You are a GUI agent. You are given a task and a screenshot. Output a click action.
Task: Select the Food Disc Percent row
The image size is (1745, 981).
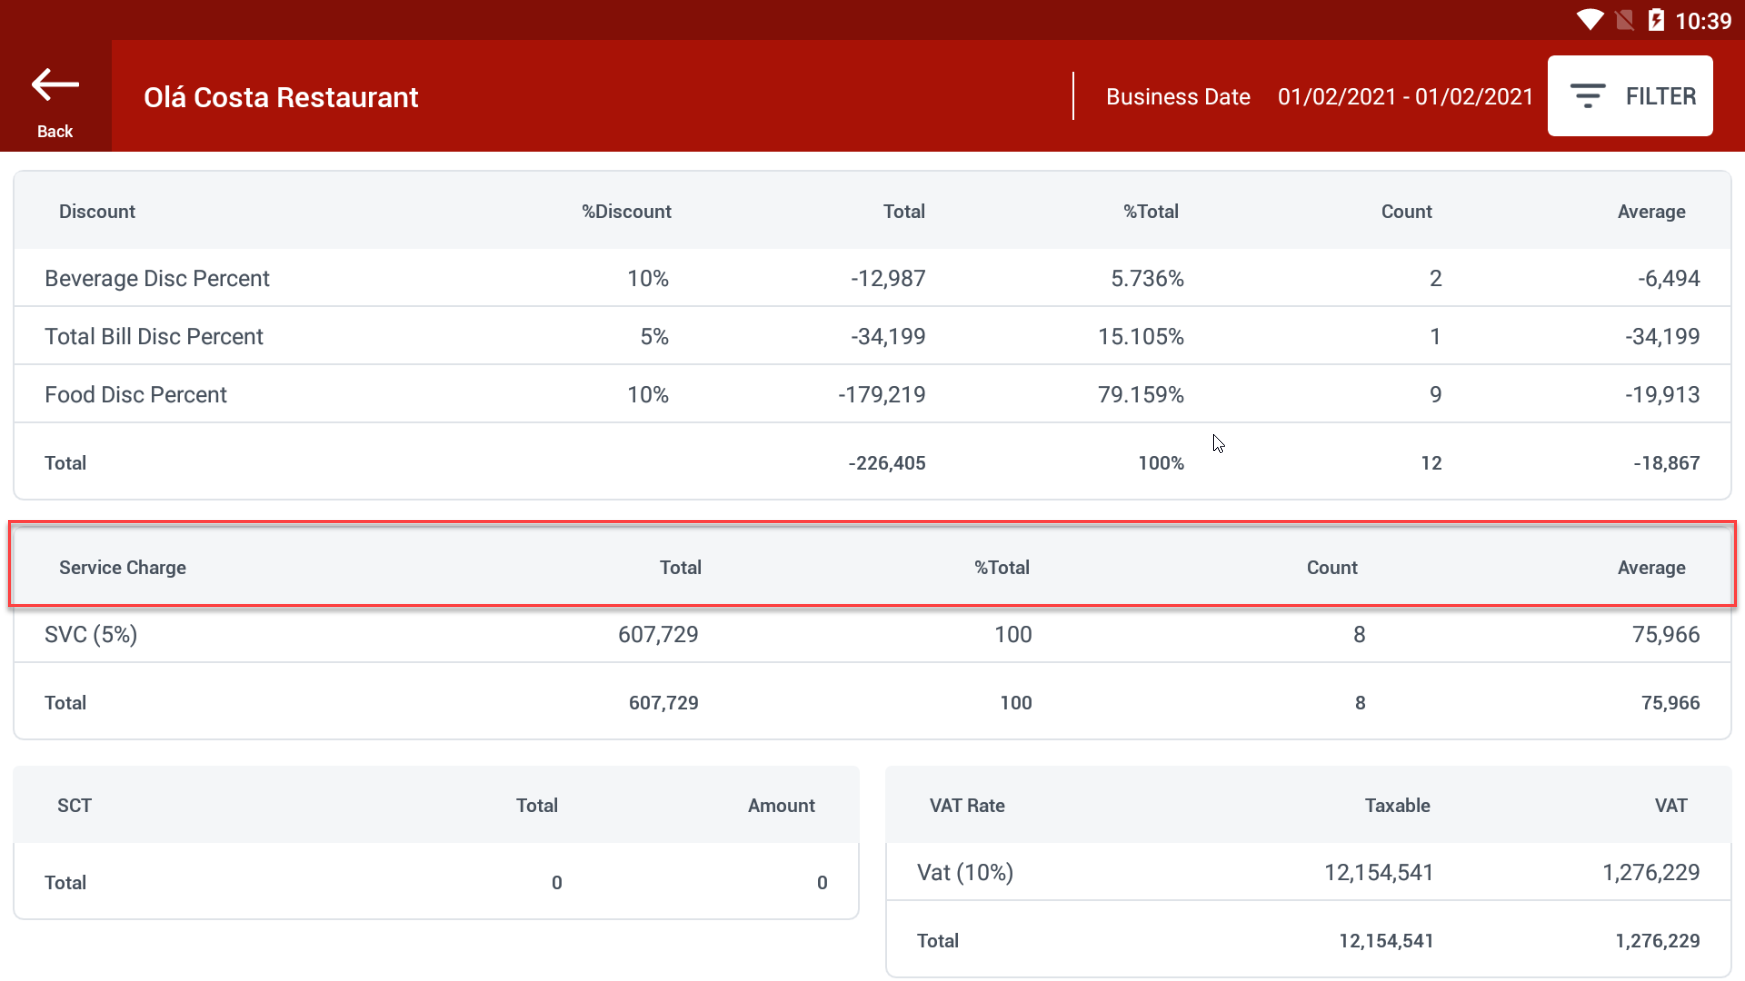pos(136,394)
